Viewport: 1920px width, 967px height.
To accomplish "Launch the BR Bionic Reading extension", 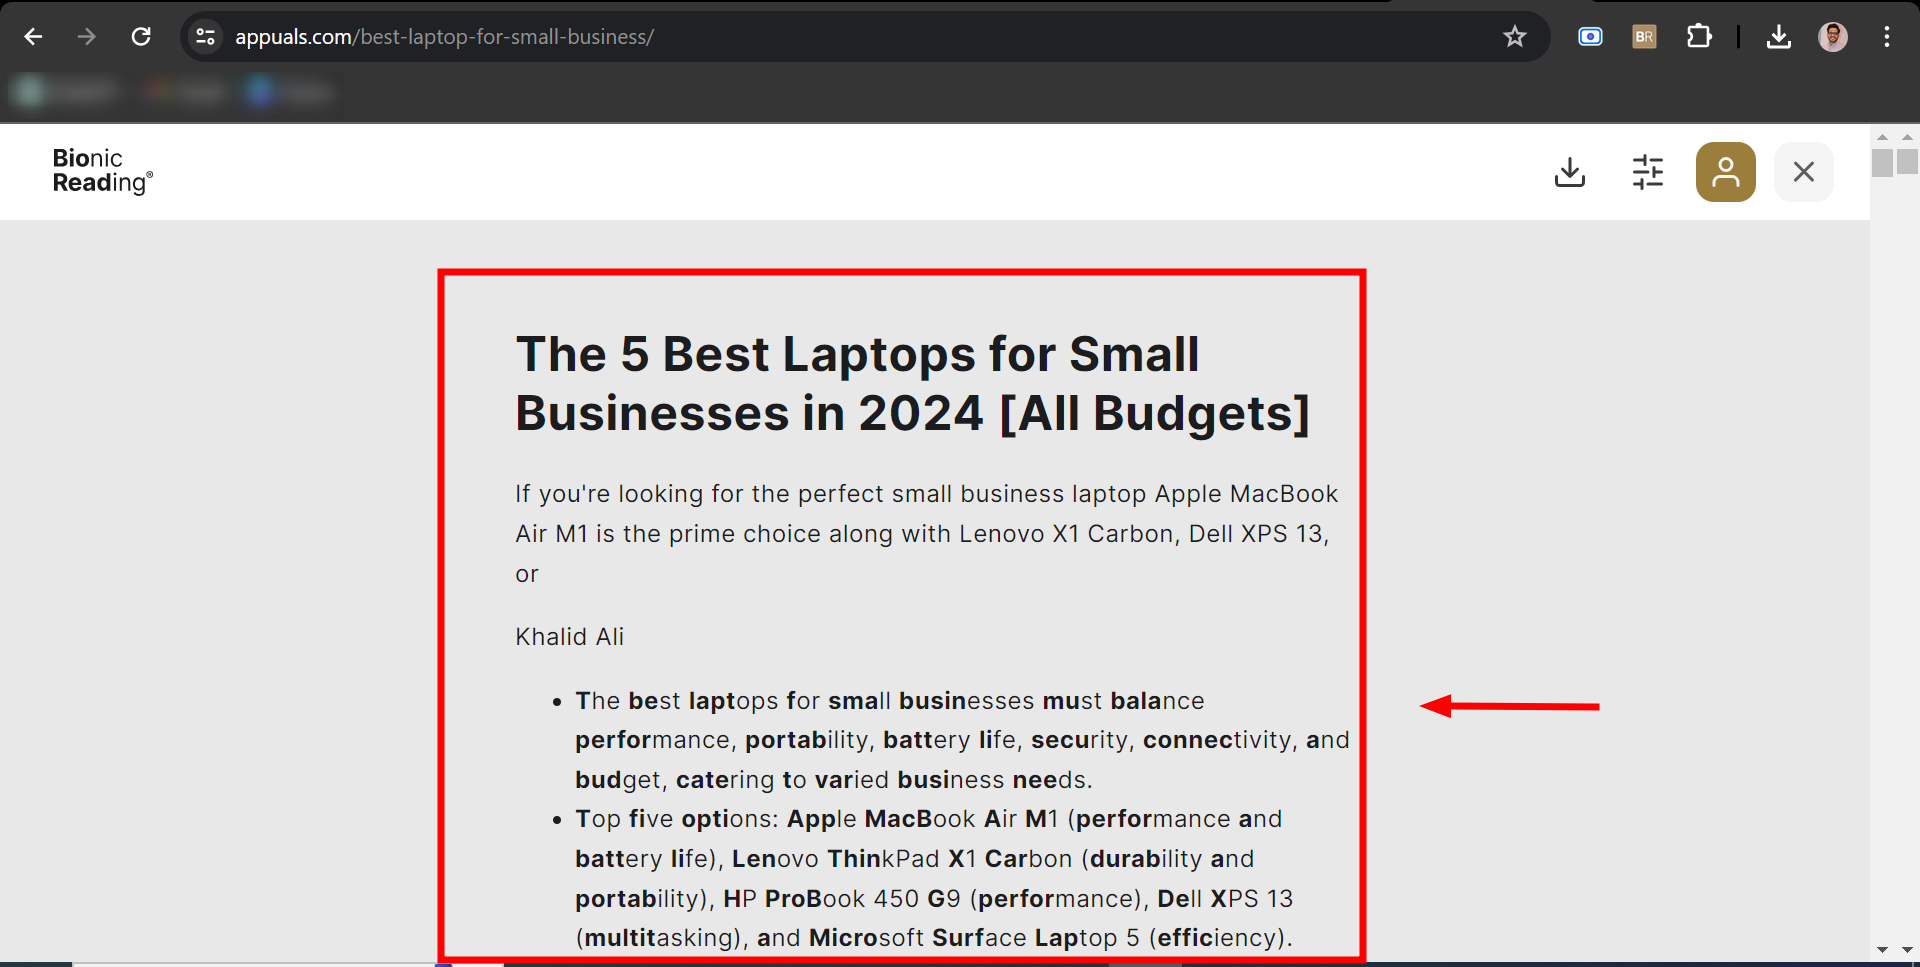I will pos(1644,37).
